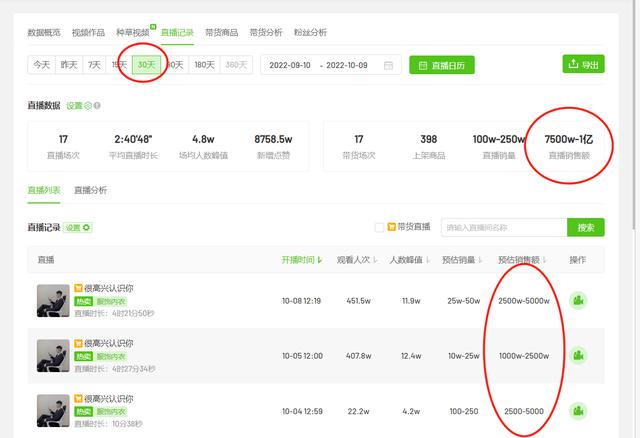Screen dimensions: 640x438
Task: Sort the table by 开播时间
Action: point(303,260)
